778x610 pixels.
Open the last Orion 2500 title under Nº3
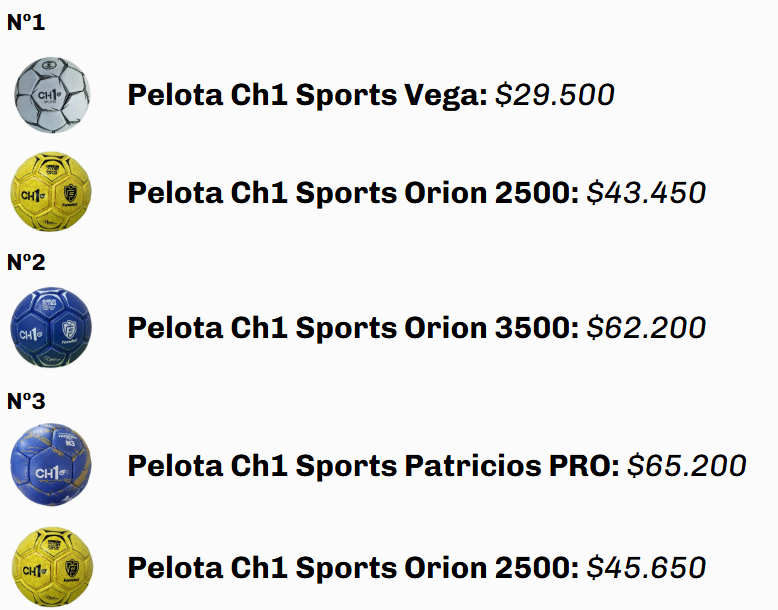pos(352,568)
